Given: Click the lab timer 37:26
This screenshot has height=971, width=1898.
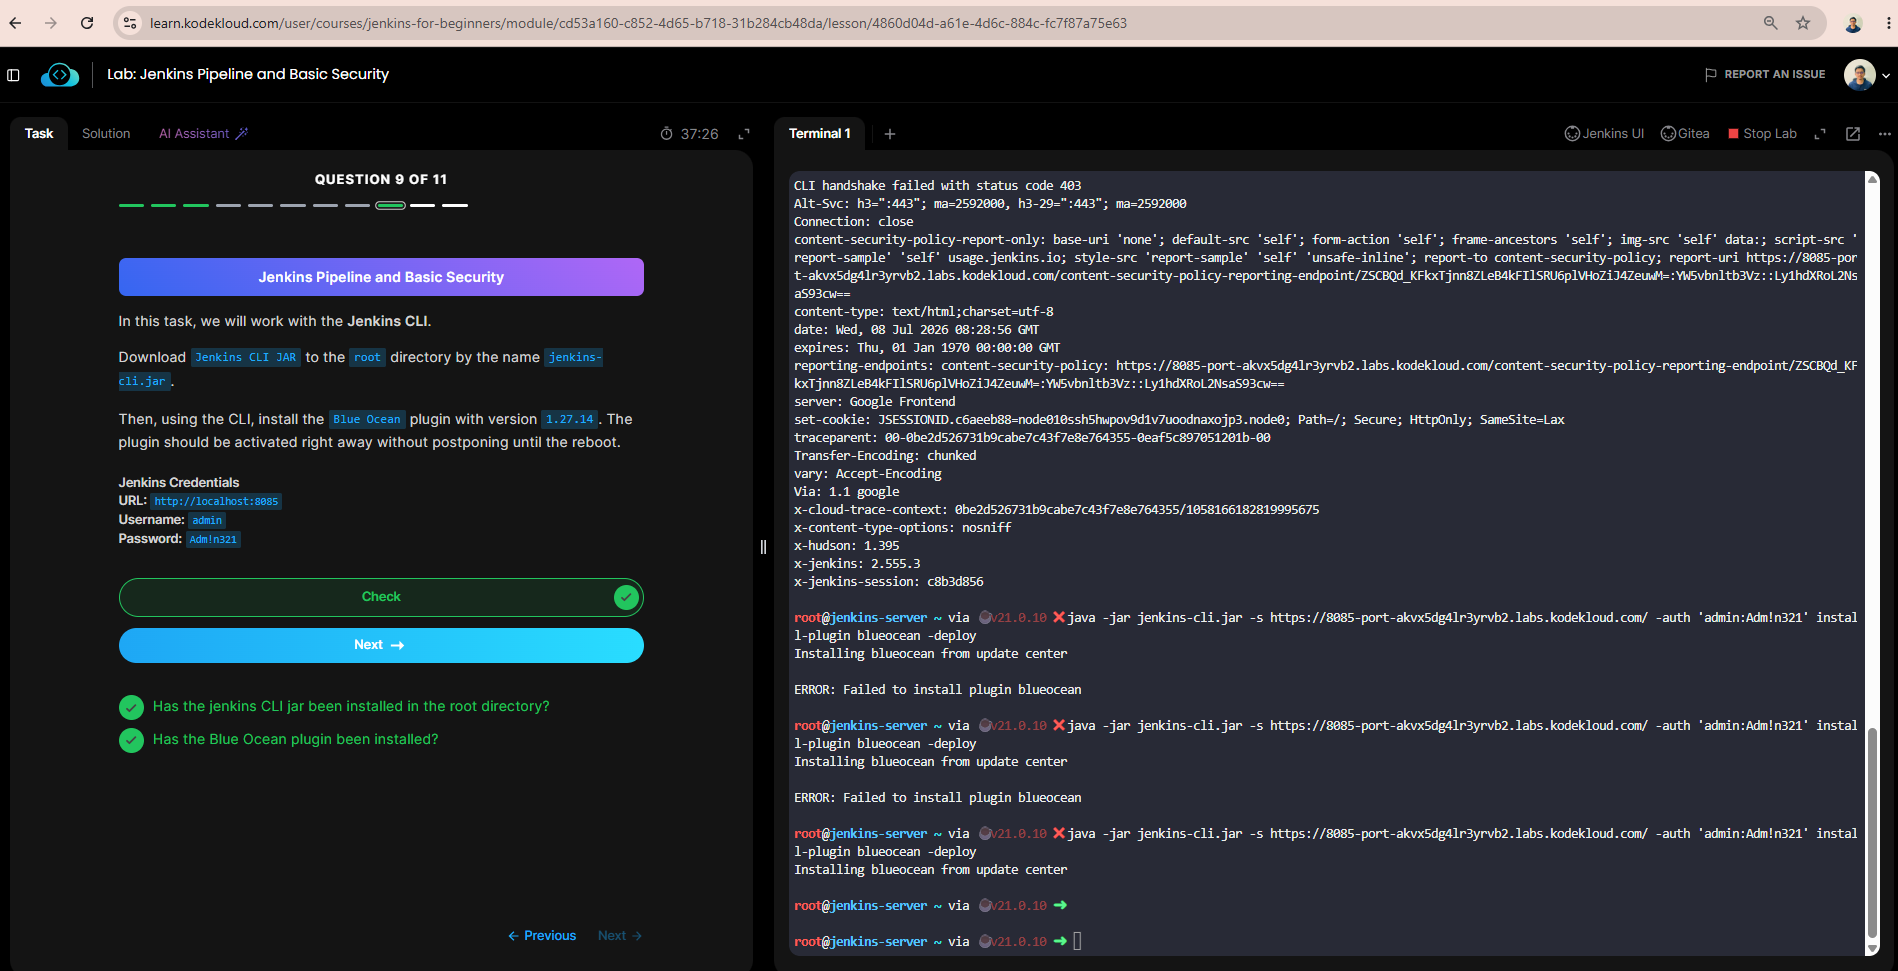Looking at the screenshot, I should pos(689,134).
